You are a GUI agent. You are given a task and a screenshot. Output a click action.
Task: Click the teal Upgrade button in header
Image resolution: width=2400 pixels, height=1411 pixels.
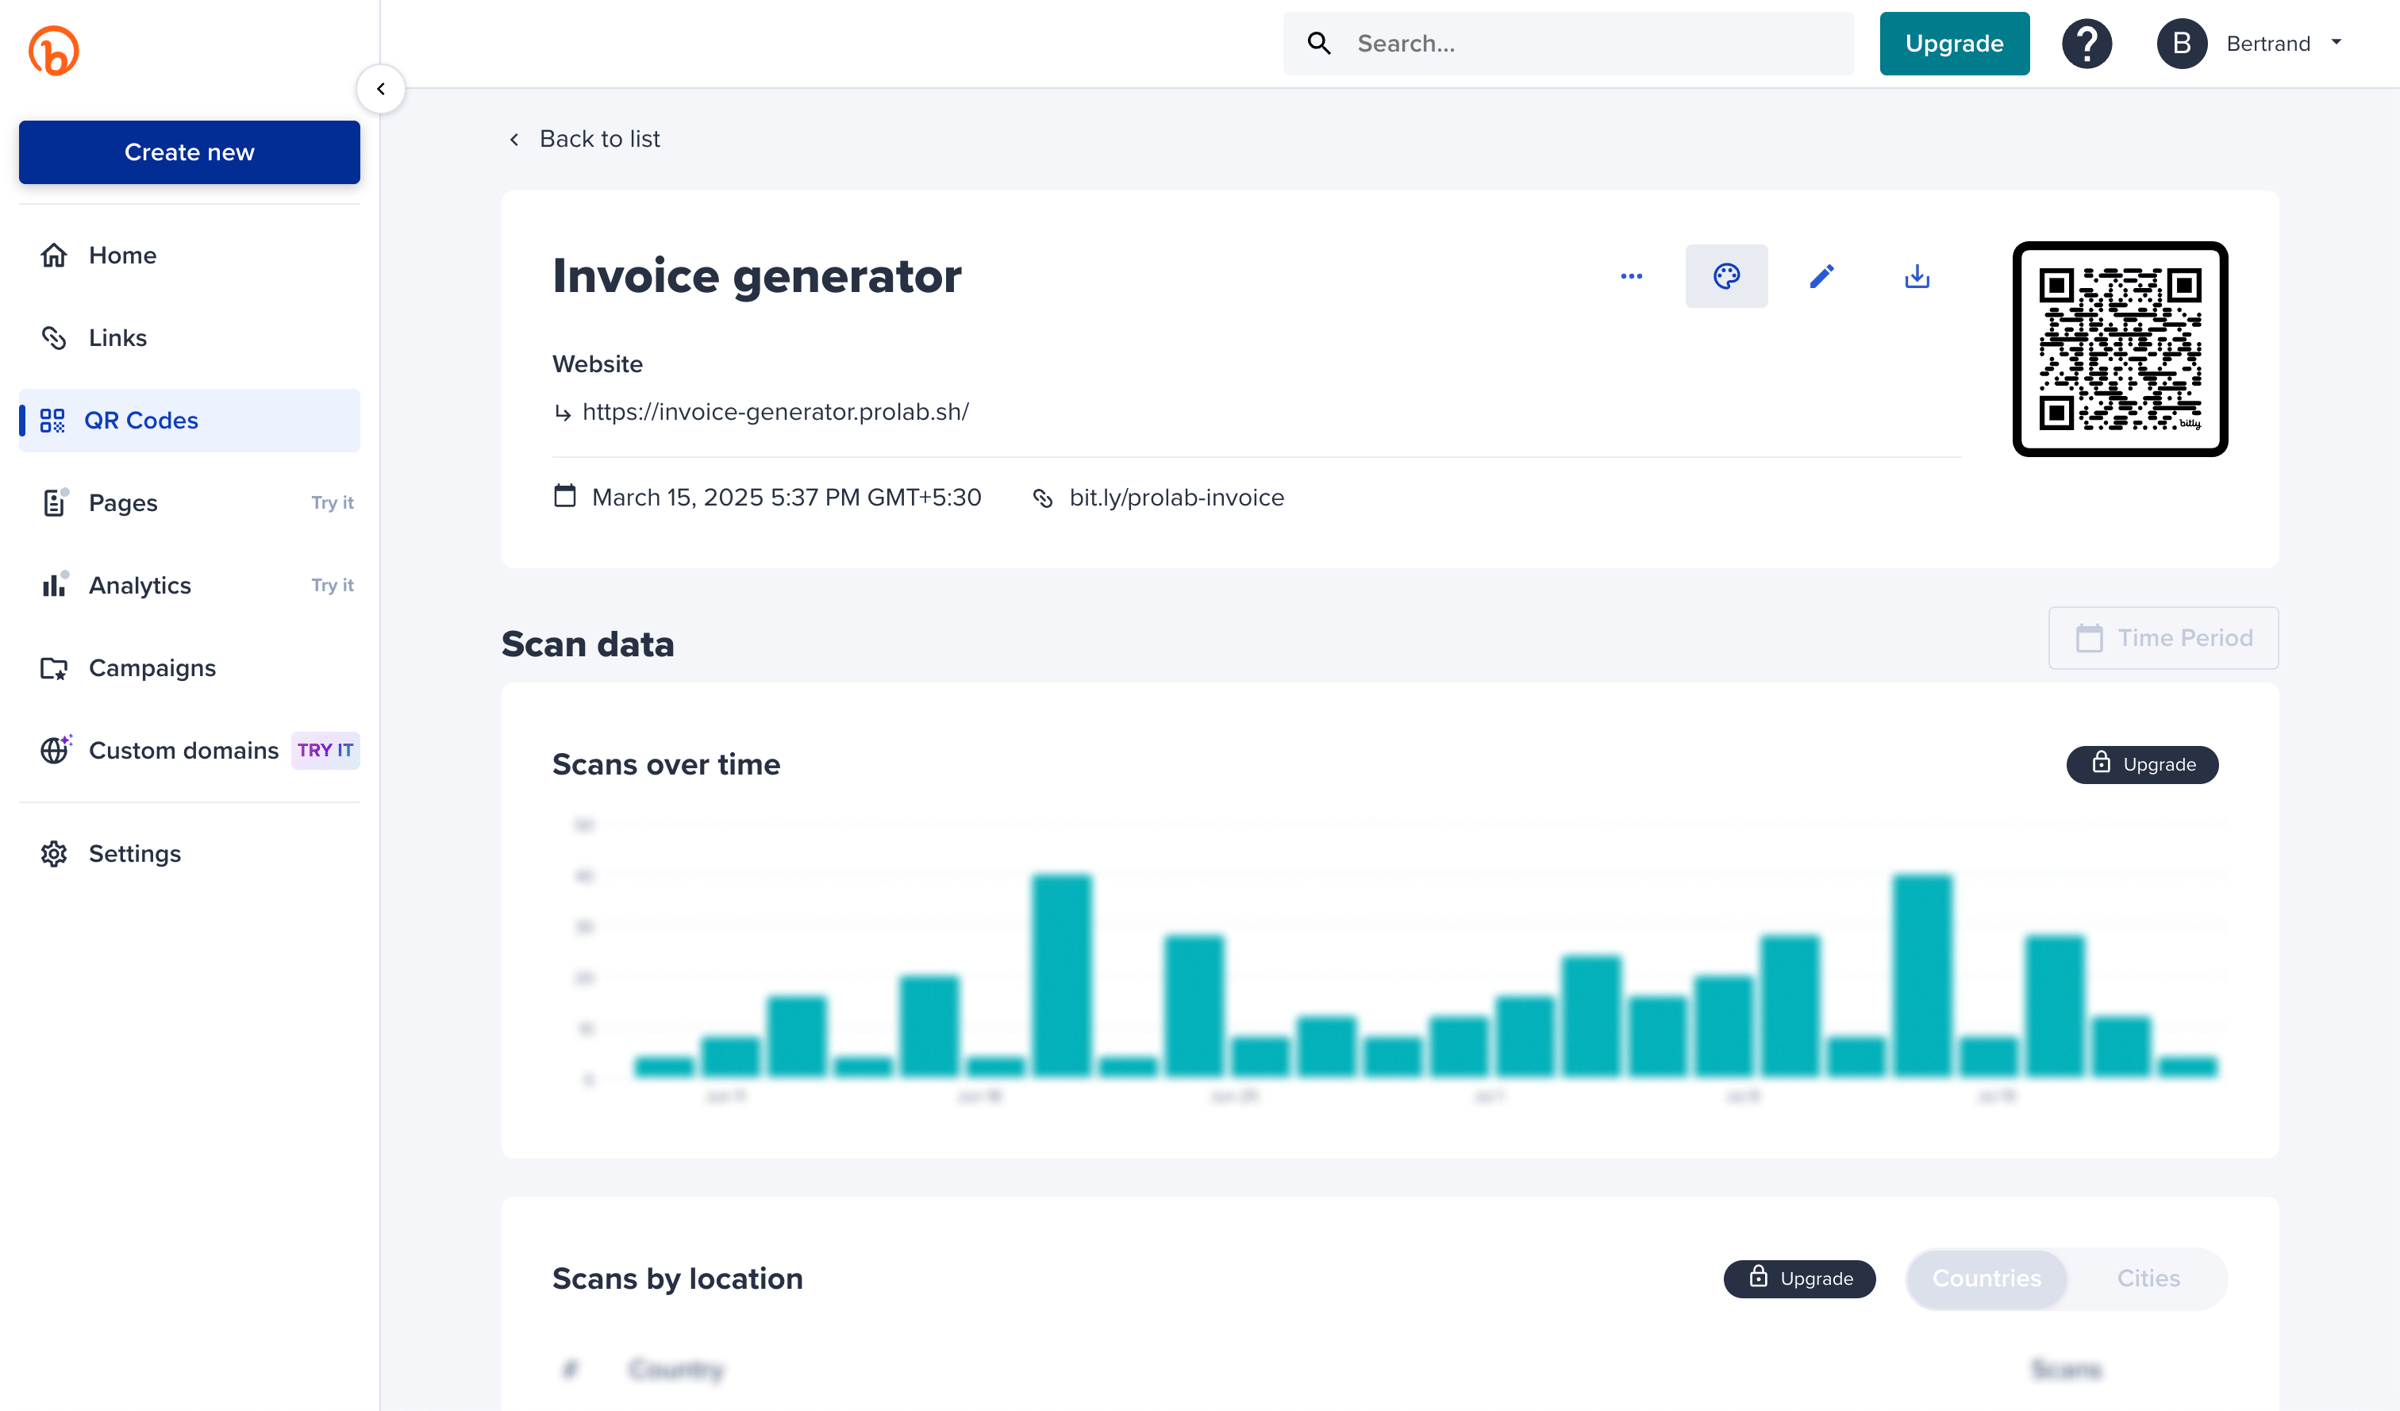(1954, 44)
